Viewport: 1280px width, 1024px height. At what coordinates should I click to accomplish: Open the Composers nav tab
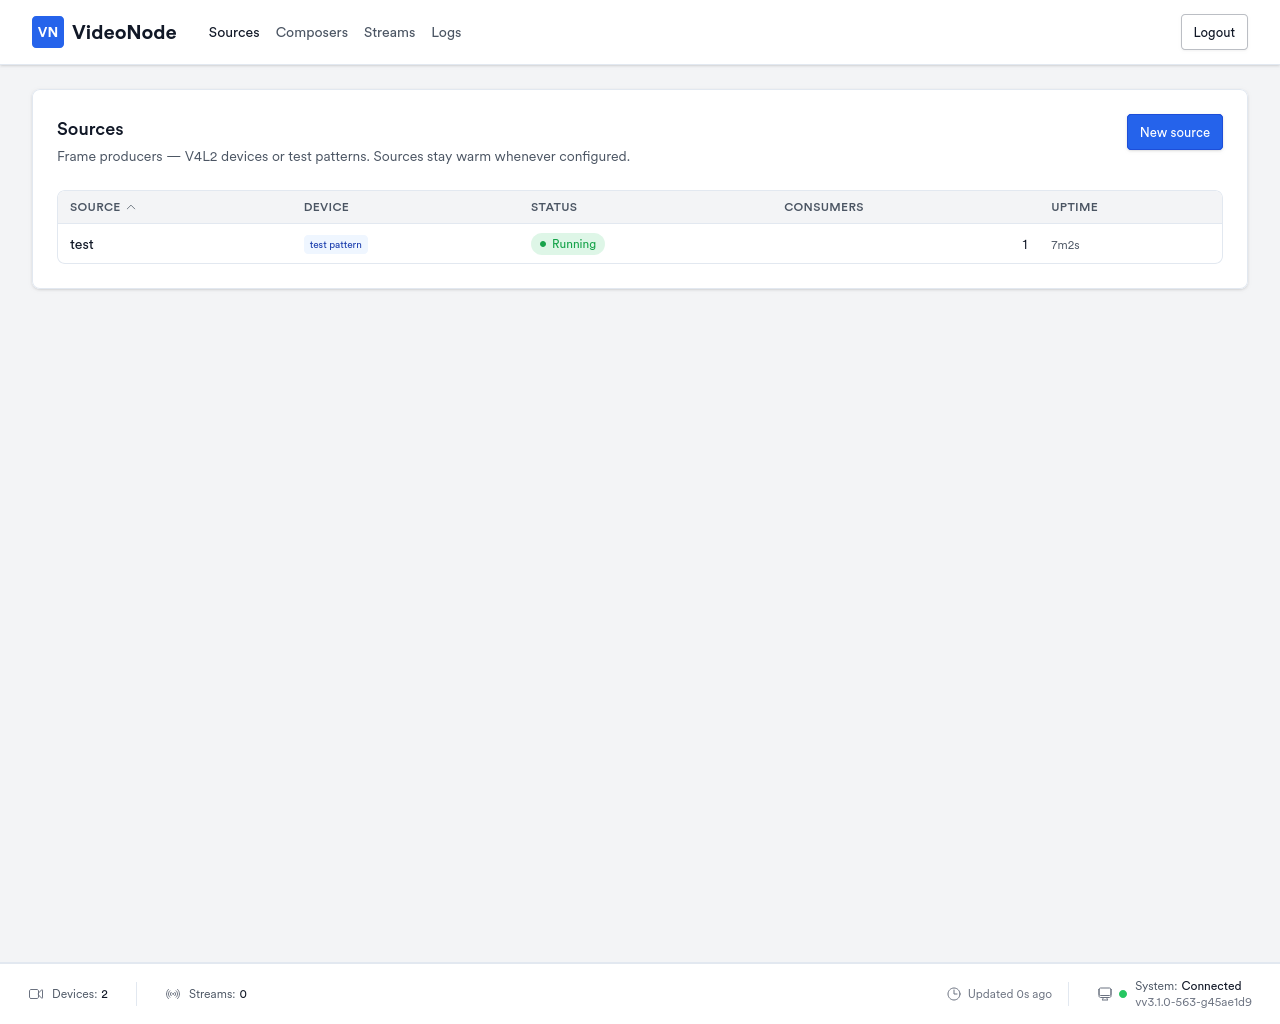312,32
